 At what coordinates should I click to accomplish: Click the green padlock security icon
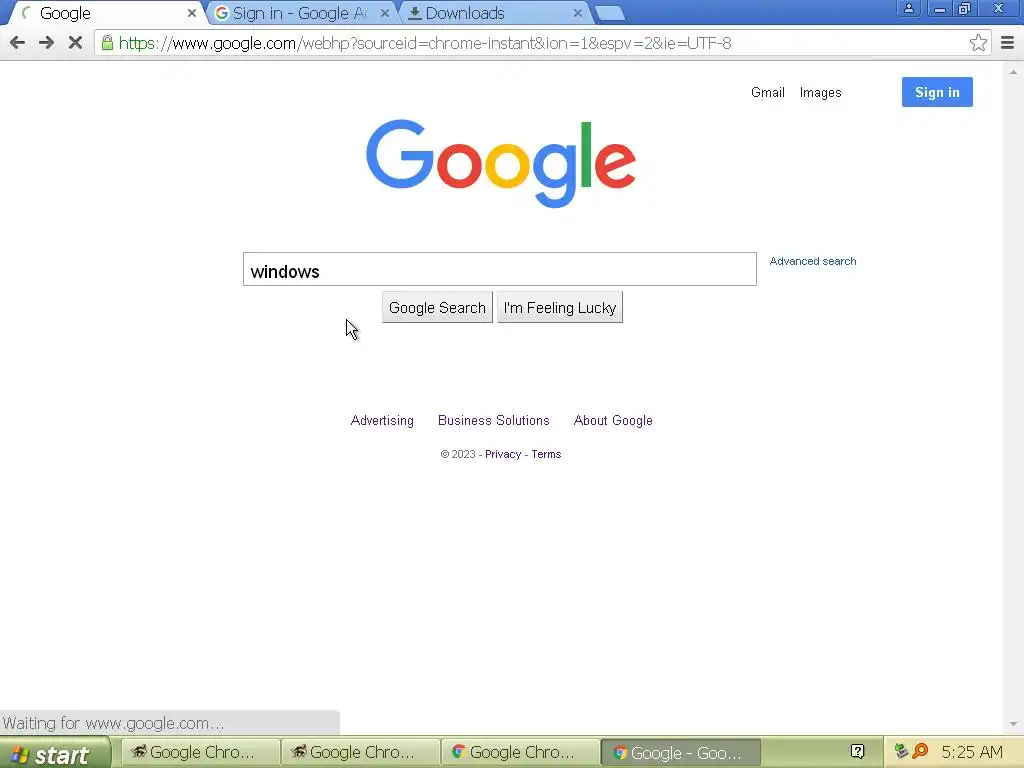pos(107,43)
